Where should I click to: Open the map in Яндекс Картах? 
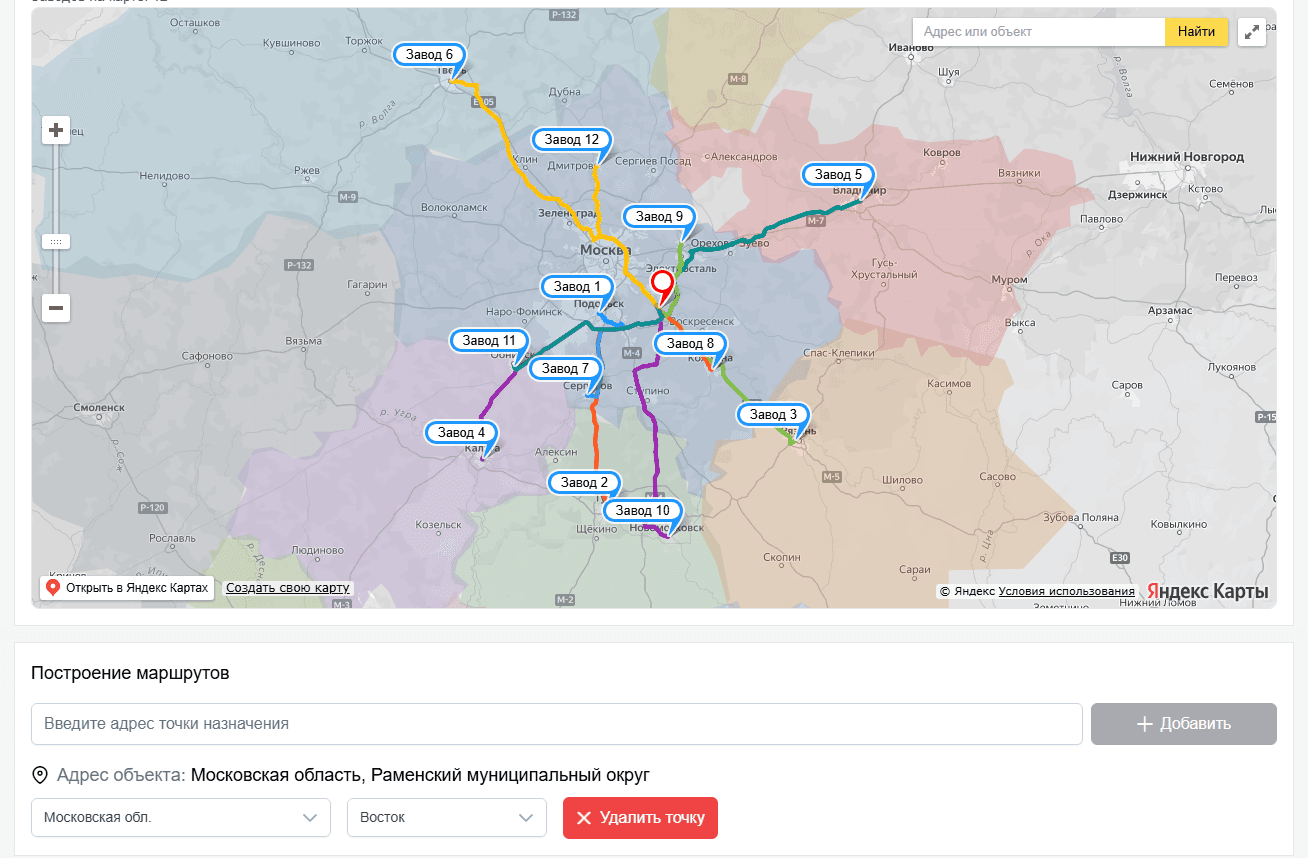[x=127, y=588]
